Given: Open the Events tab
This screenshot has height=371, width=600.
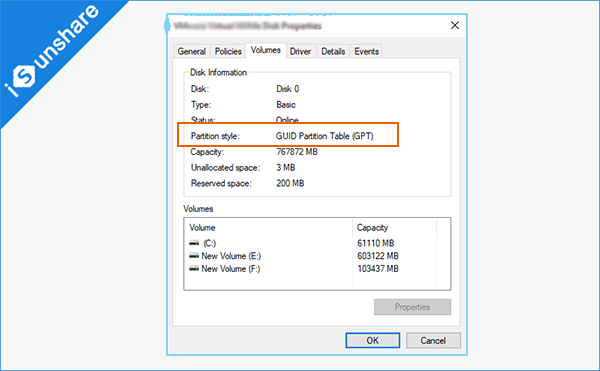Looking at the screenshot, I should [x=367, y=51].
